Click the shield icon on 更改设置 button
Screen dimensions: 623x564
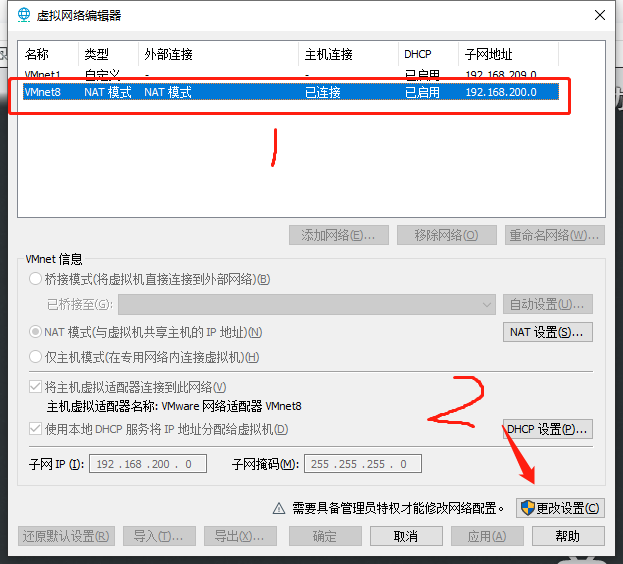click(528, 508)
